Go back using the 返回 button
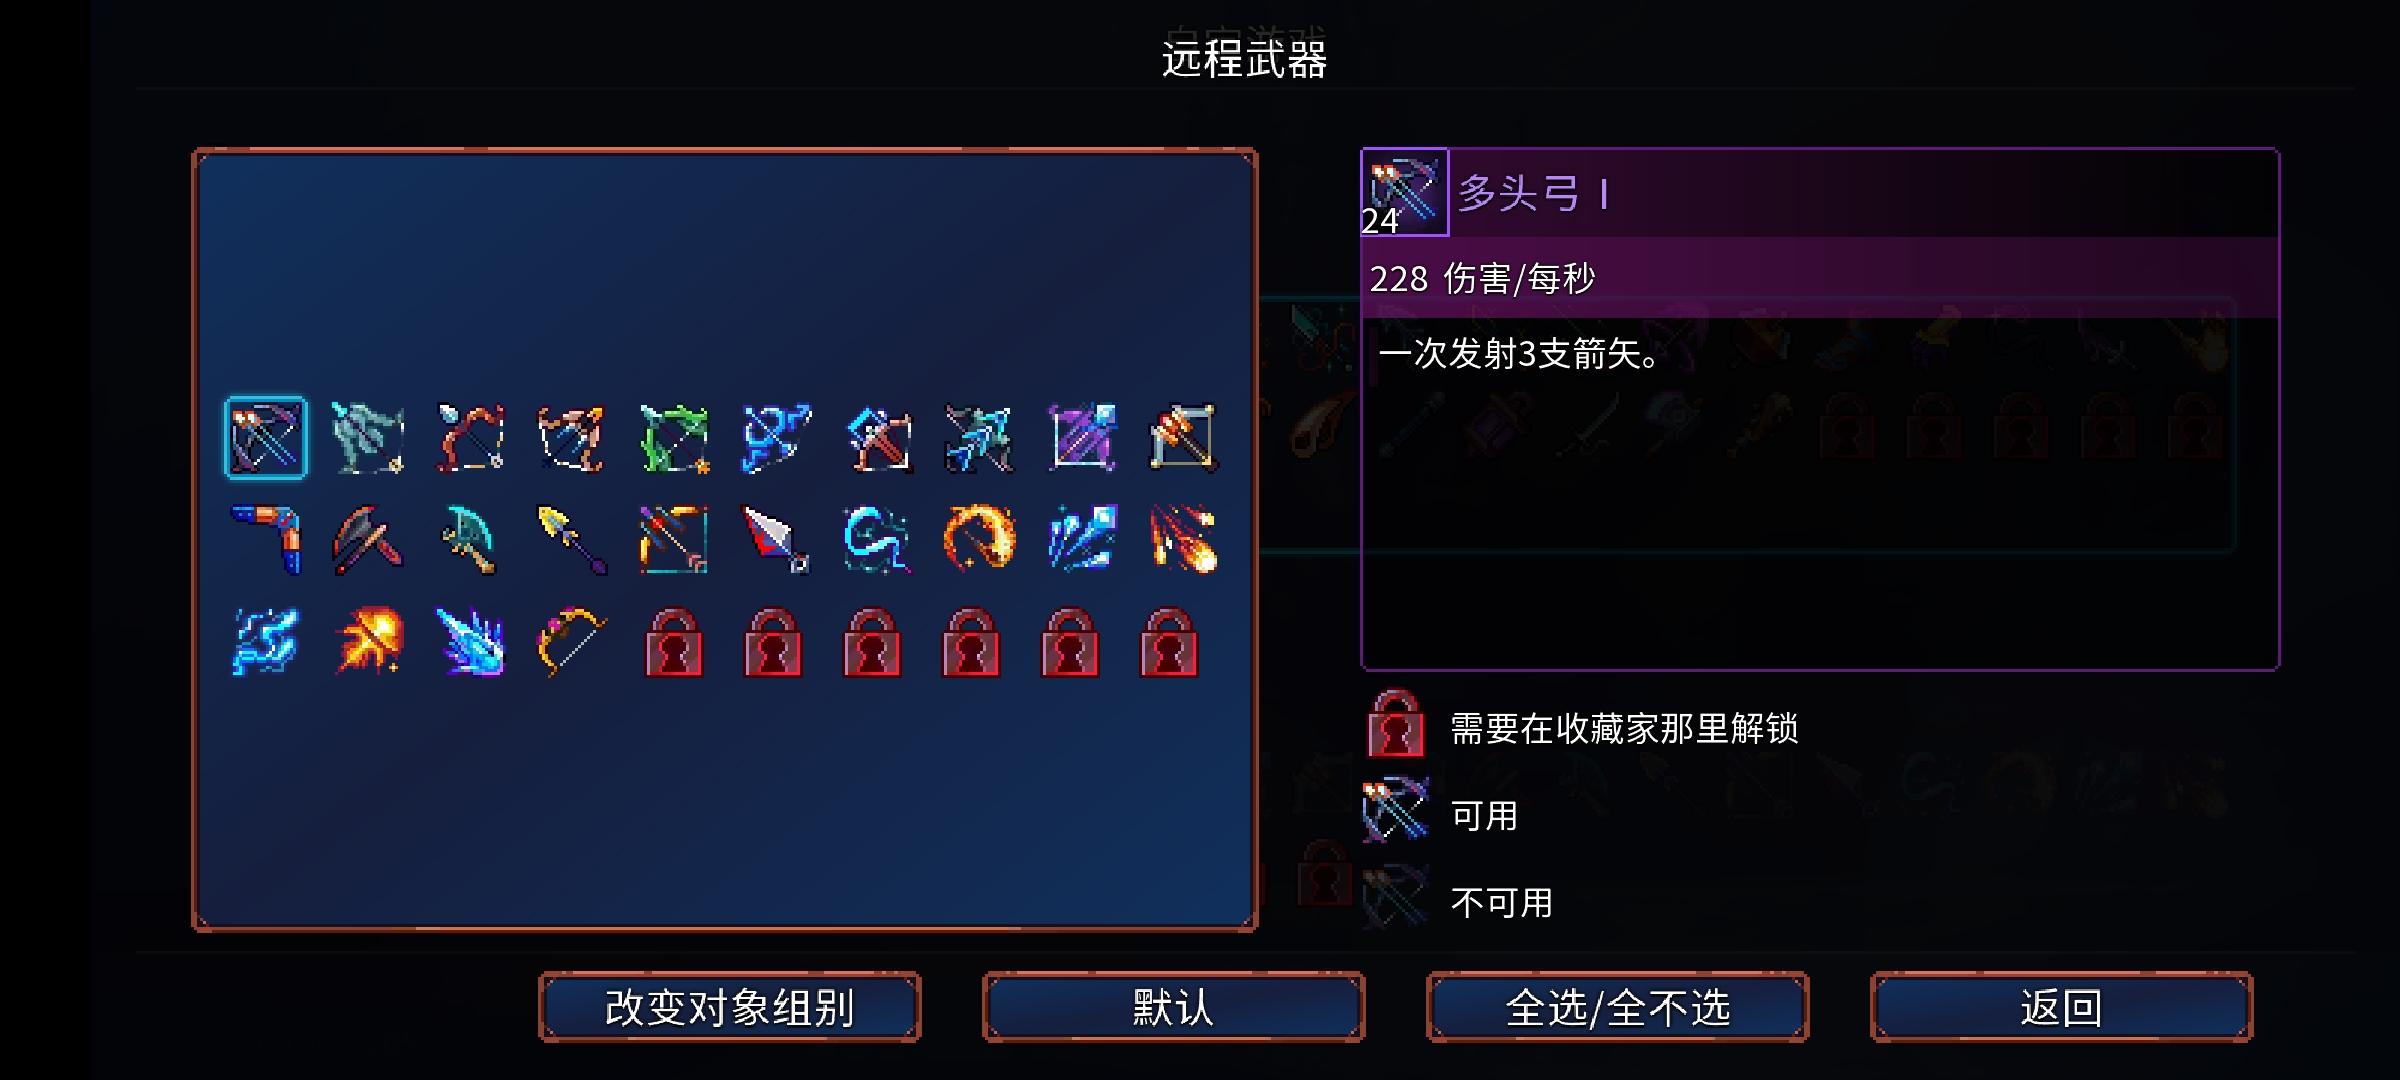This screenshot has height=1080, width=2400. click(2061, 1007)
